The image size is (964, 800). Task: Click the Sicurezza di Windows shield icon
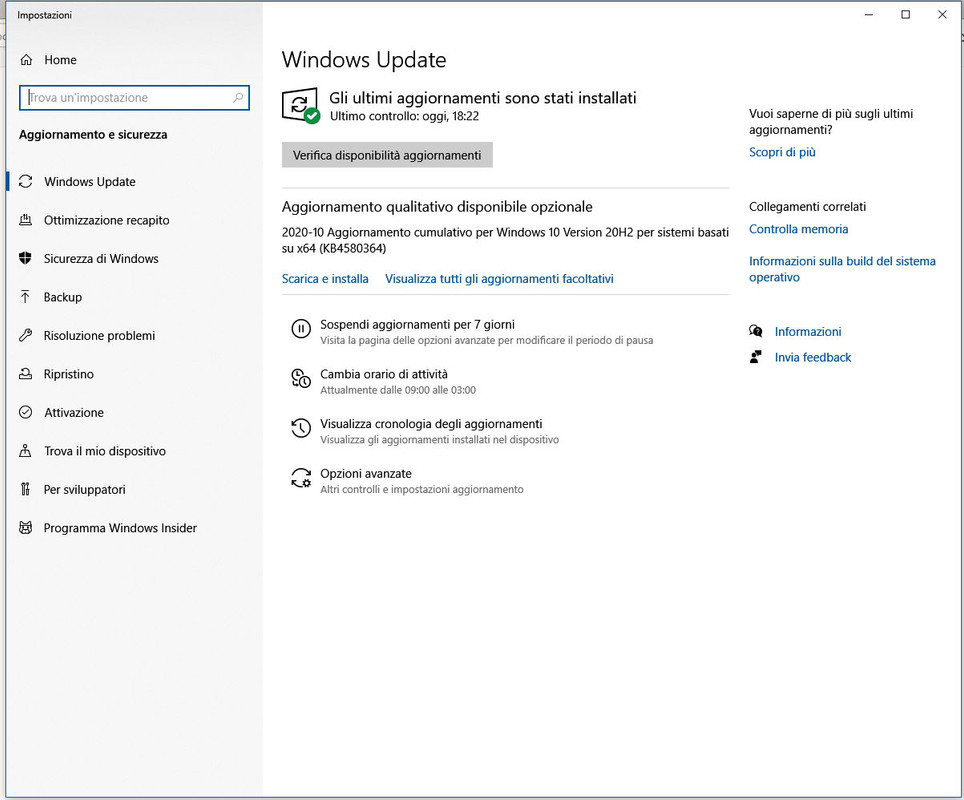point(25,258)
